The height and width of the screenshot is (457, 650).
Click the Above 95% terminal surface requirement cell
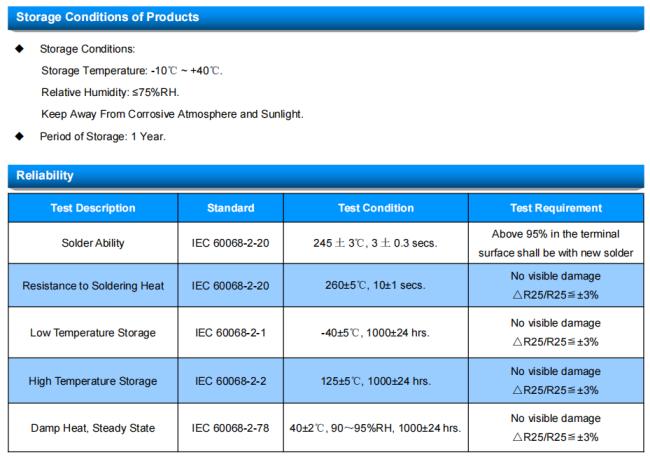556,243
